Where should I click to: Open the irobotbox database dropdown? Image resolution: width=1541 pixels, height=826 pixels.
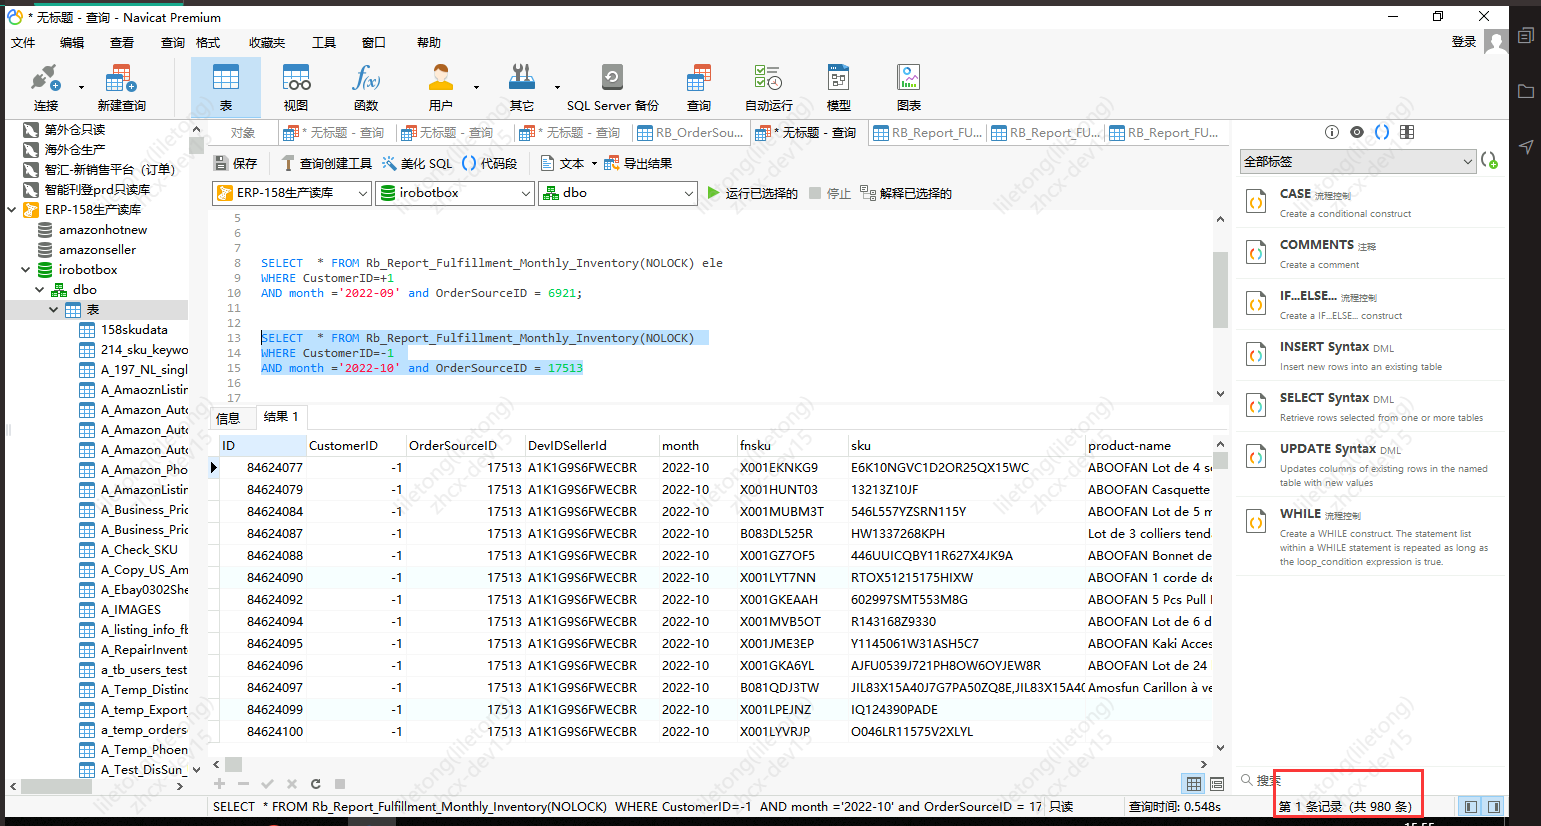pos(455,193)
